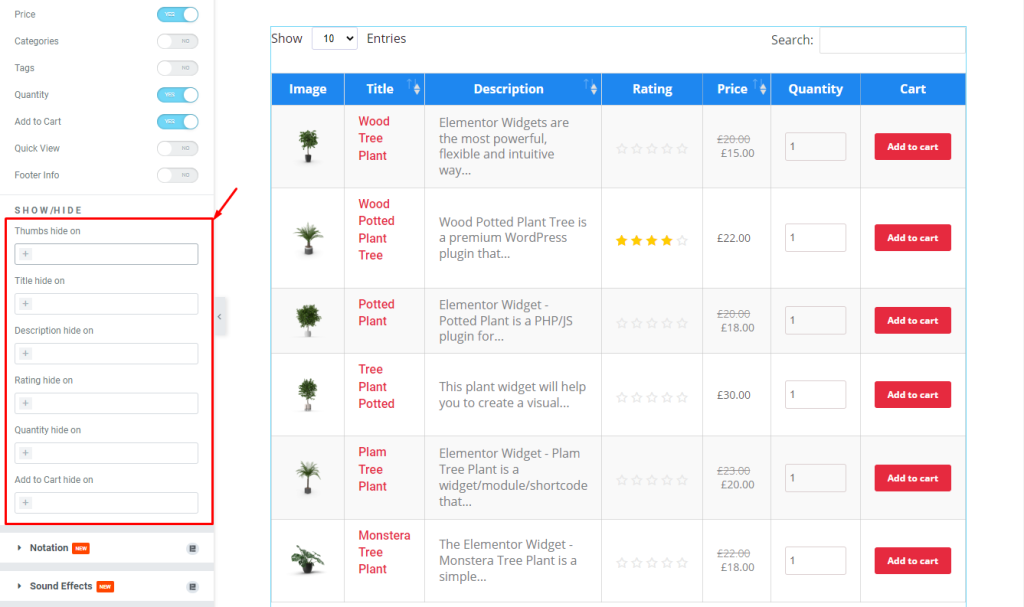Open the Monstera Tree Plant link
Image resolution: width=1024 pixels, height=607 pixels.
pyautogui.click(x=384, y=552)
